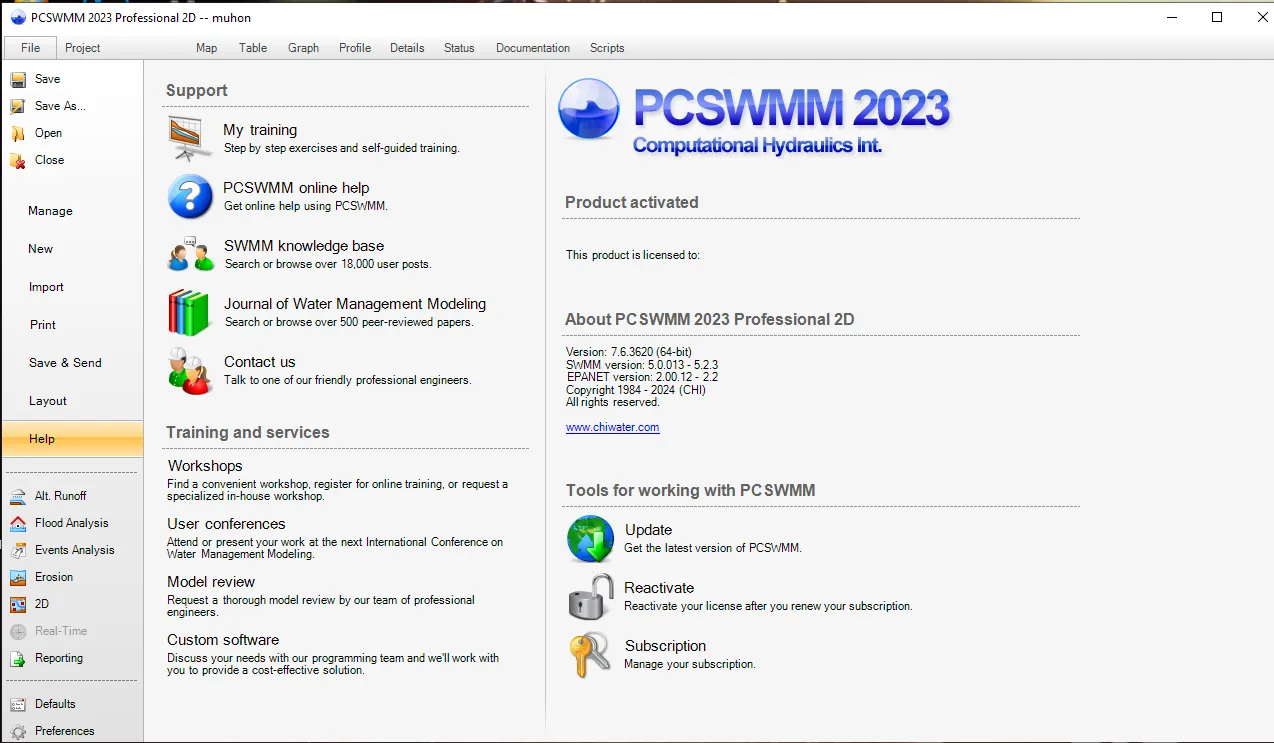Select Print in the File menu
The image size is (1274, 743).
coord(72,325)
